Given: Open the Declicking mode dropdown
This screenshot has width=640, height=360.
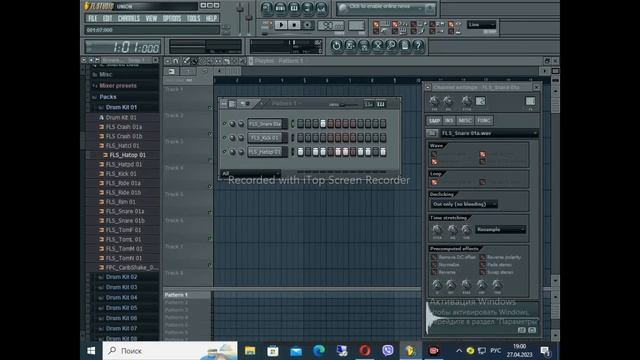Looking at the screenshot, I should (464, 204).
